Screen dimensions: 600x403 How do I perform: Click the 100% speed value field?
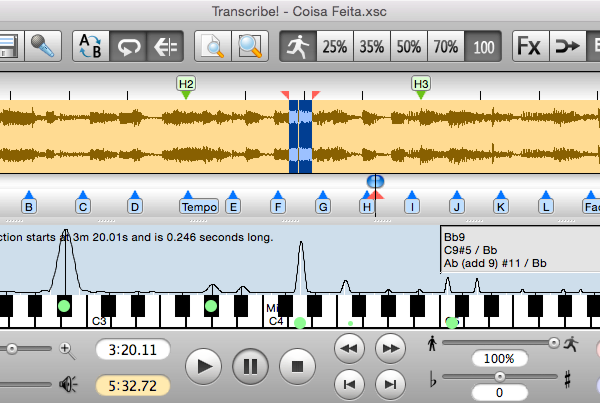click(x=499, y=359)
